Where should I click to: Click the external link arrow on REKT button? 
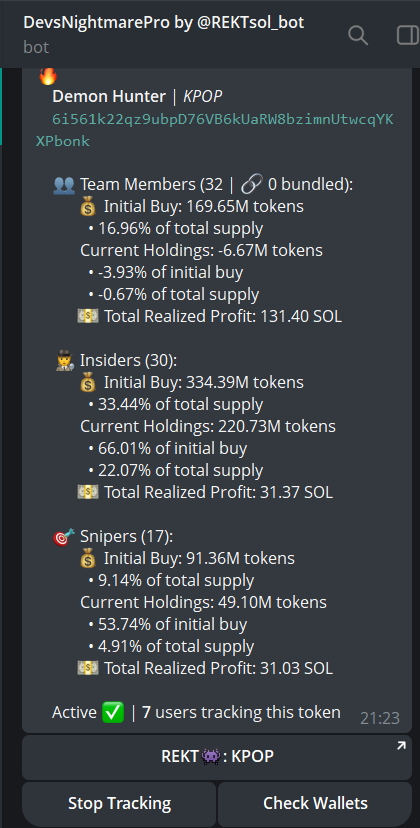(x=401, y=746)
